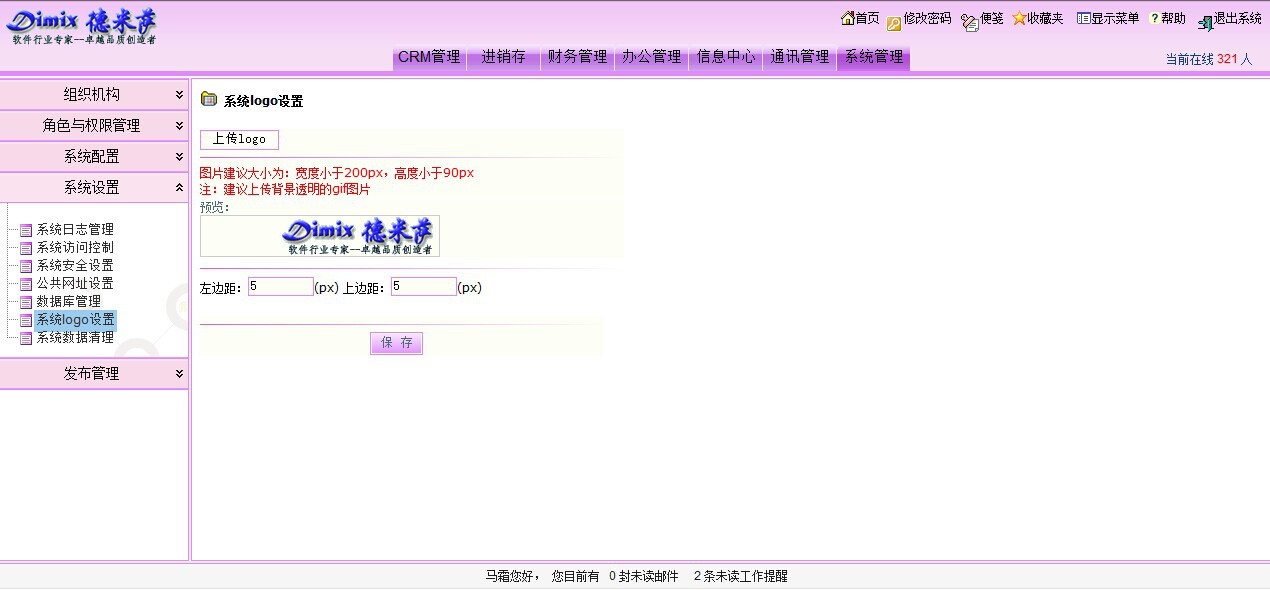Click the favorites (收藏夹) star icon
The image size is (1270, 590).
point(1019,18)
